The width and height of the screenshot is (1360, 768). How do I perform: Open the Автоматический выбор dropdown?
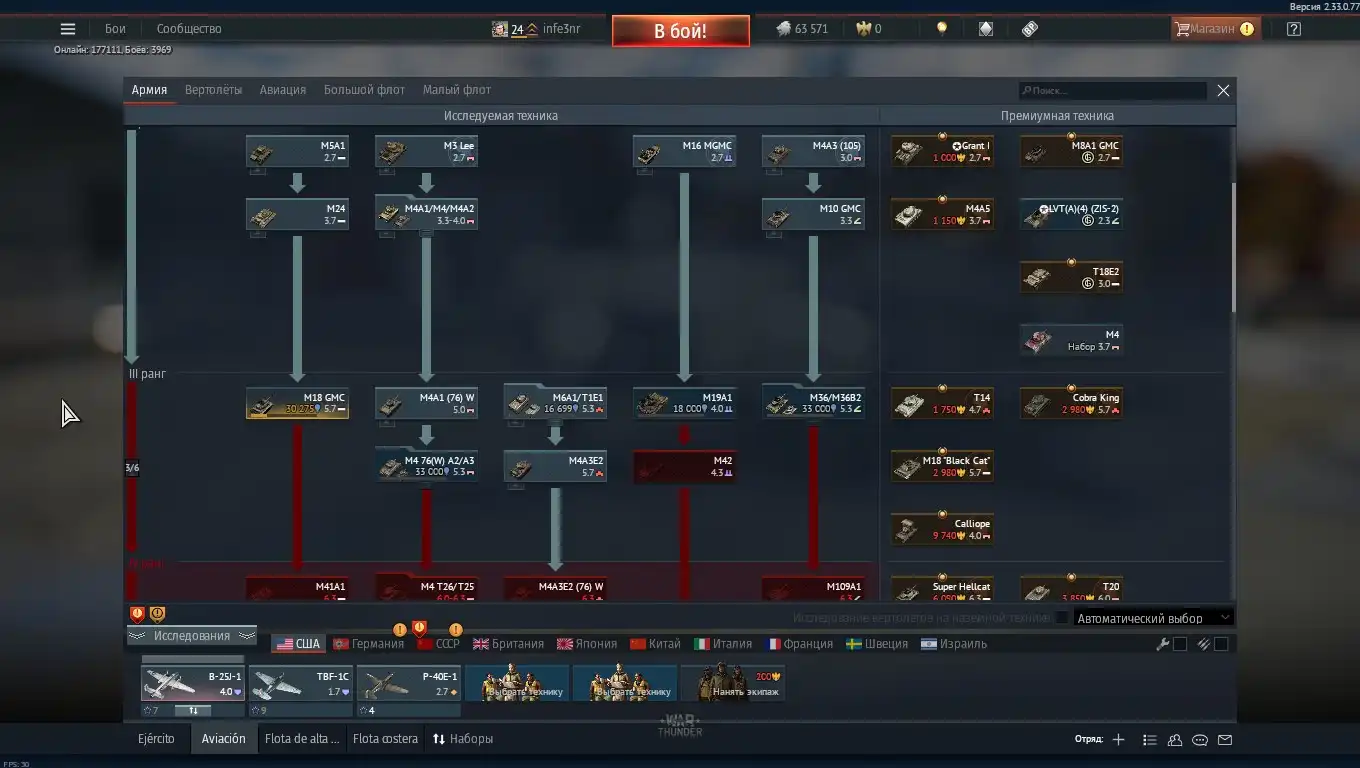click(1153, 618)
